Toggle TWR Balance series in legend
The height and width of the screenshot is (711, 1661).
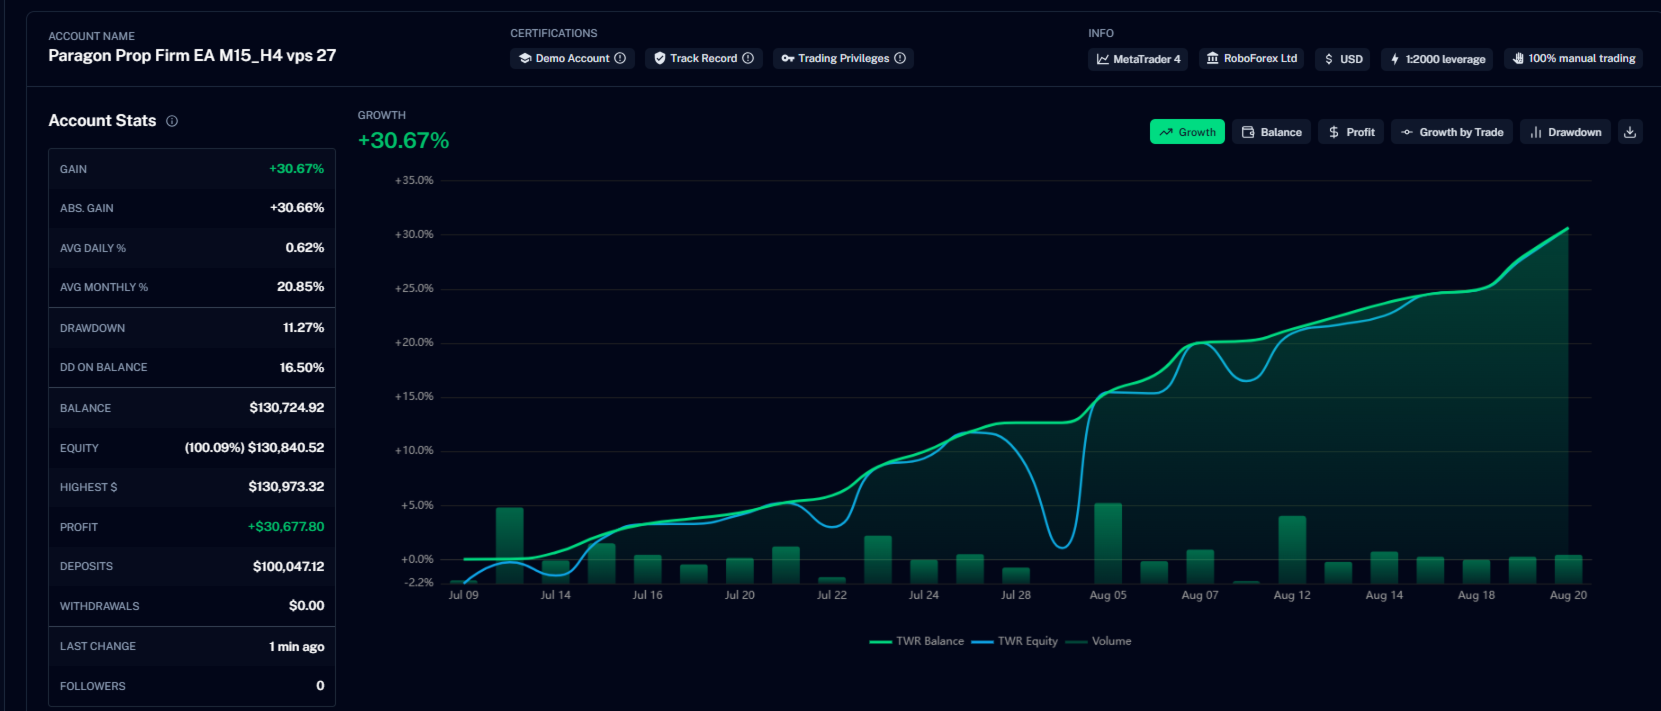[917, 641]
